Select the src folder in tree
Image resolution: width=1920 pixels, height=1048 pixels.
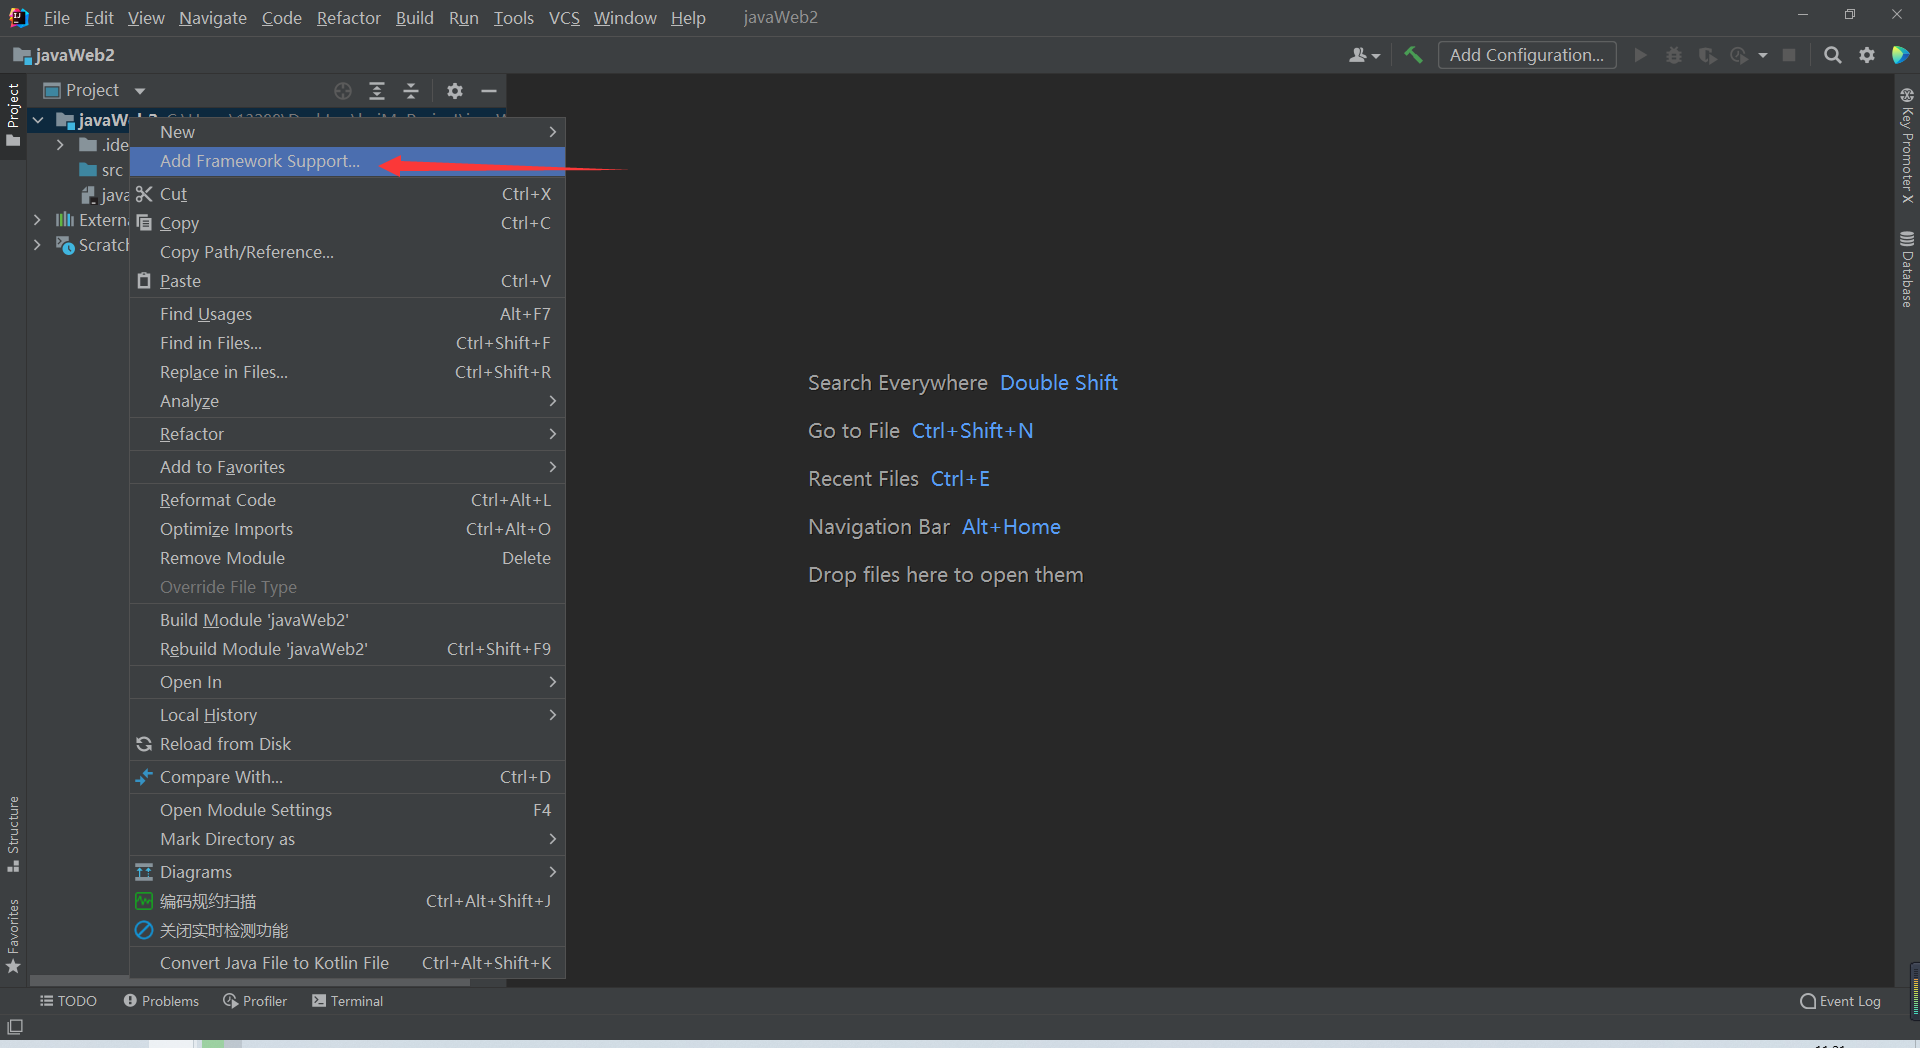click(102, 170)
